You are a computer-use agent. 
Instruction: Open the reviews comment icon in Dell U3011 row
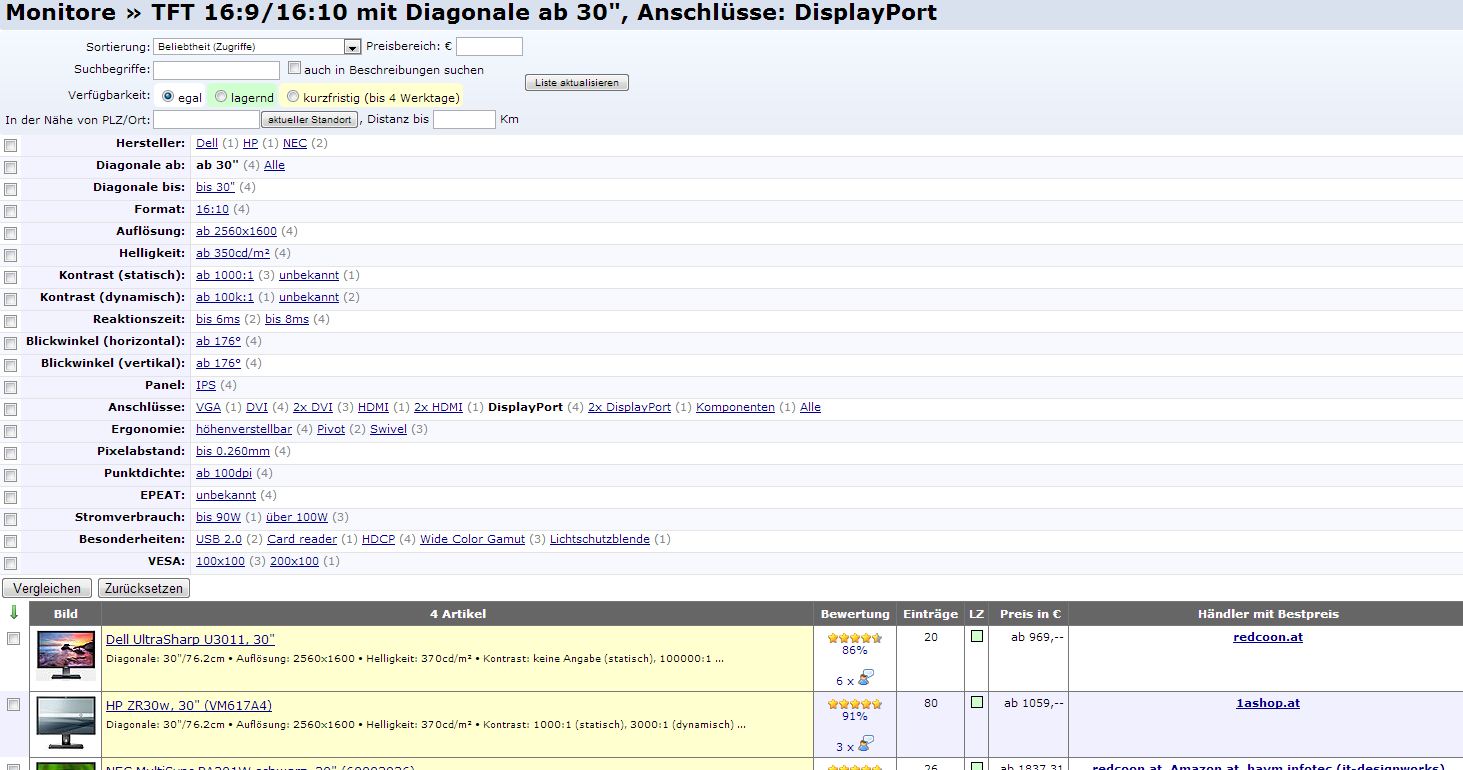pos(866,679)
